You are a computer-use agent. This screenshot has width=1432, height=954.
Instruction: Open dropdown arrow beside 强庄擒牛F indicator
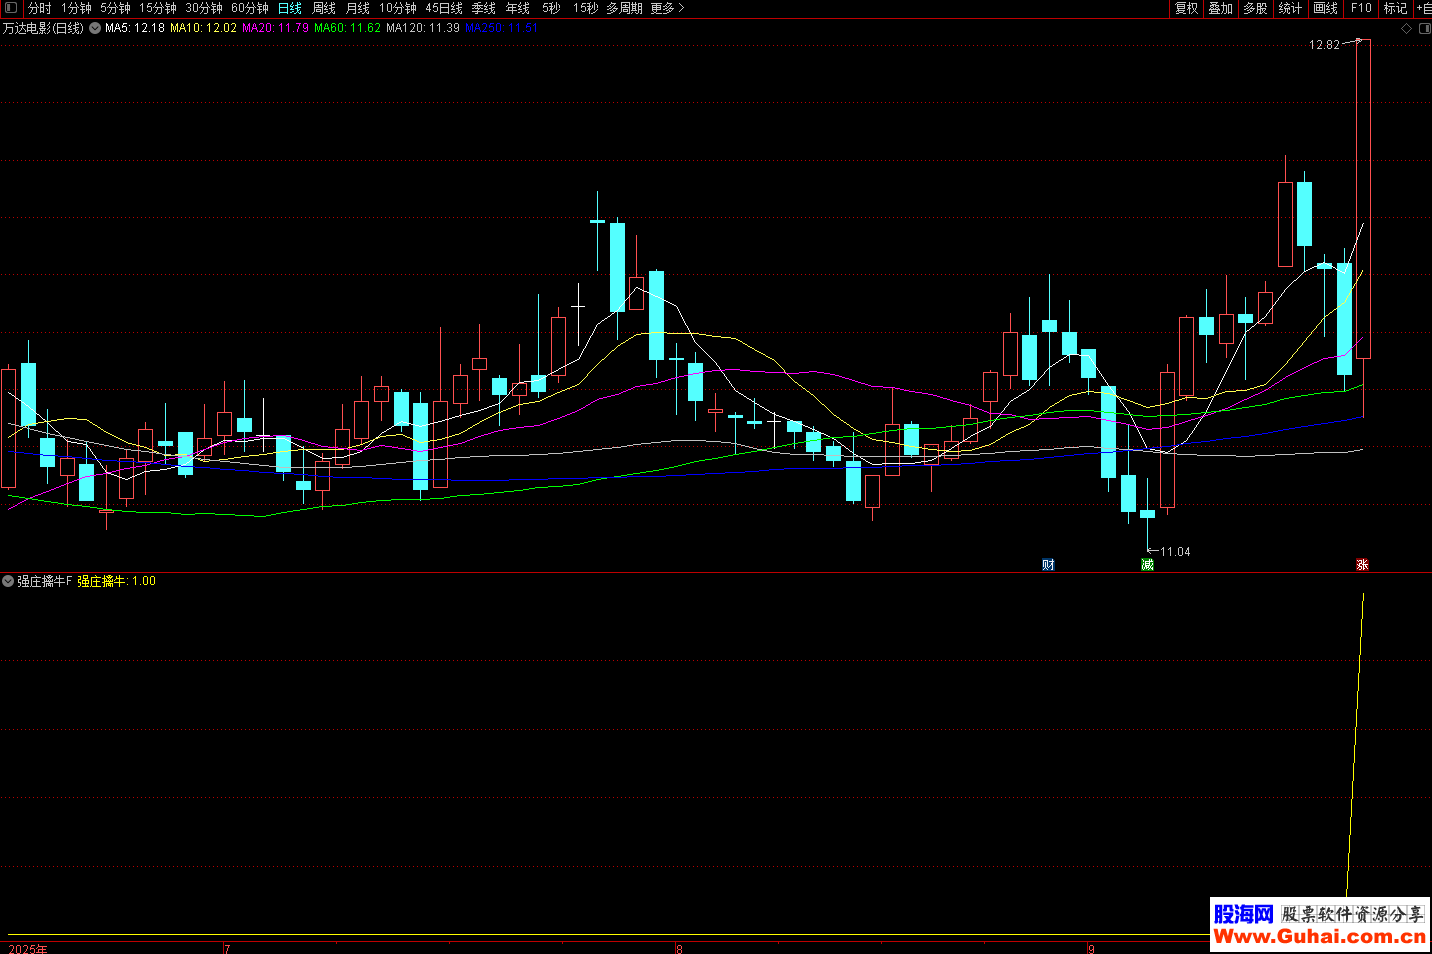click(8, 581)
